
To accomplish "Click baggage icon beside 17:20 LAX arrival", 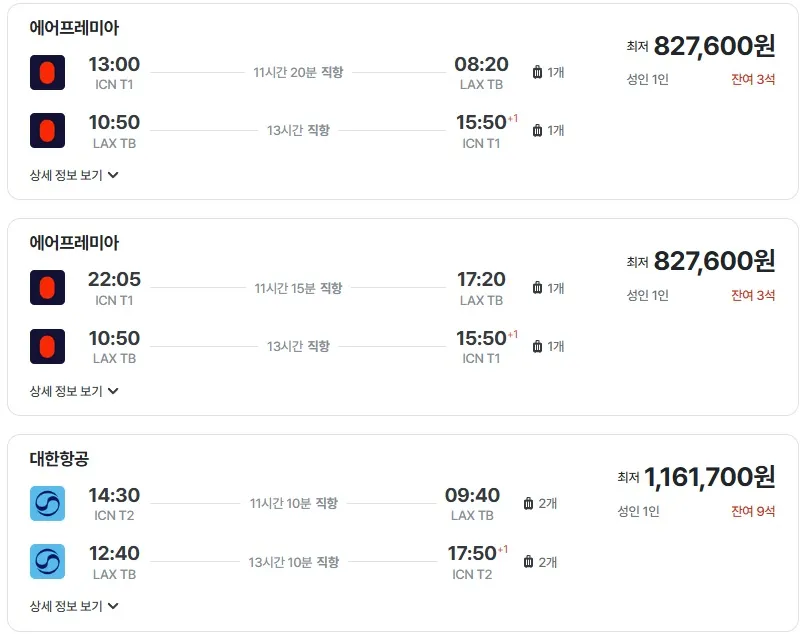I will click(x=537, y=288).
